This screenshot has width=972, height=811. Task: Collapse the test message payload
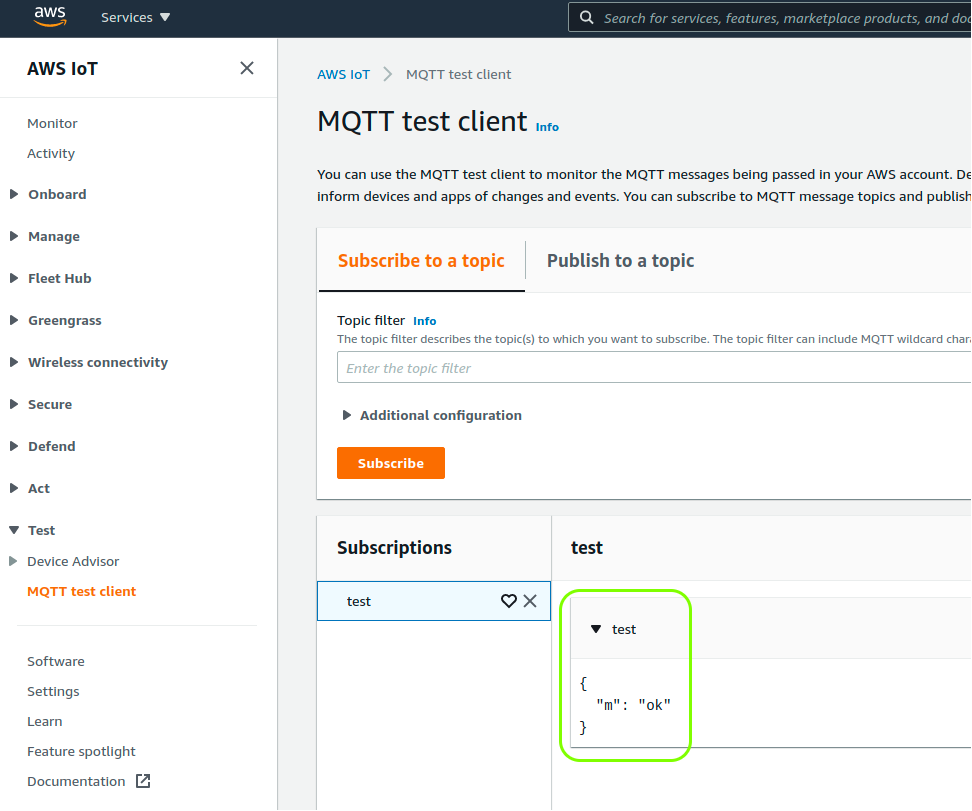pyautogui.click(x=596, y=629)
